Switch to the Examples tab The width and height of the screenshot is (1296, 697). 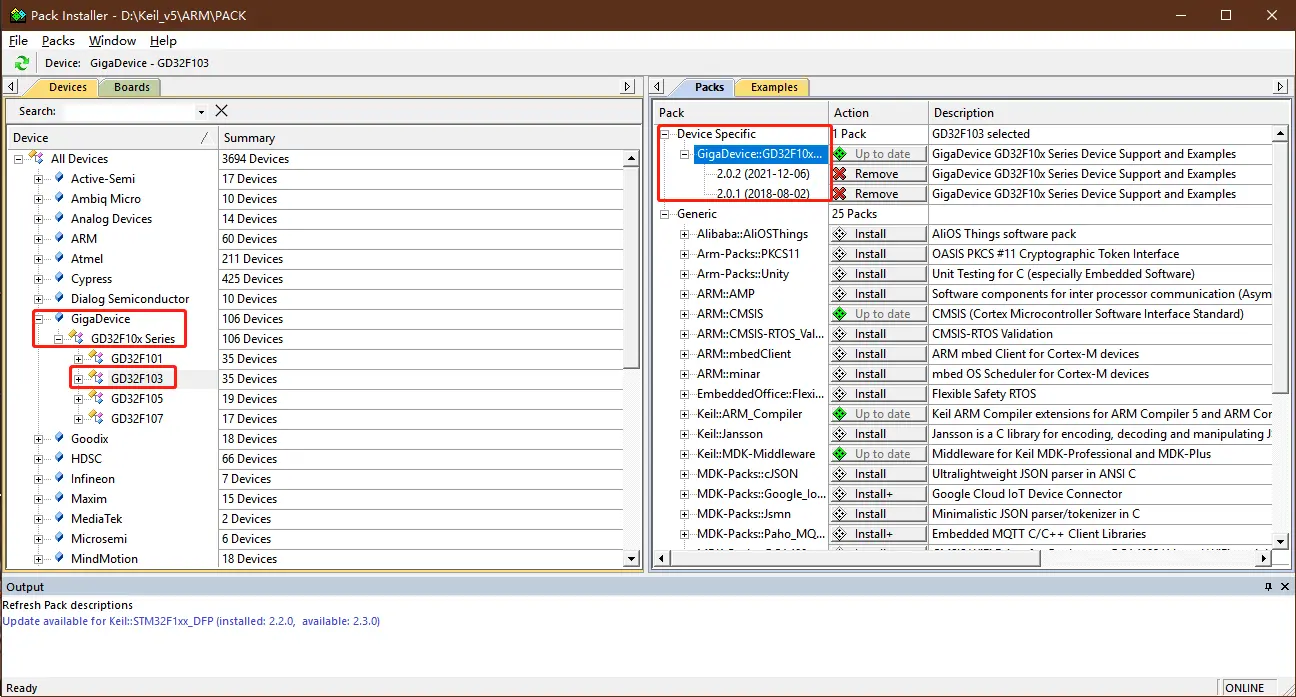coord(773,87)
